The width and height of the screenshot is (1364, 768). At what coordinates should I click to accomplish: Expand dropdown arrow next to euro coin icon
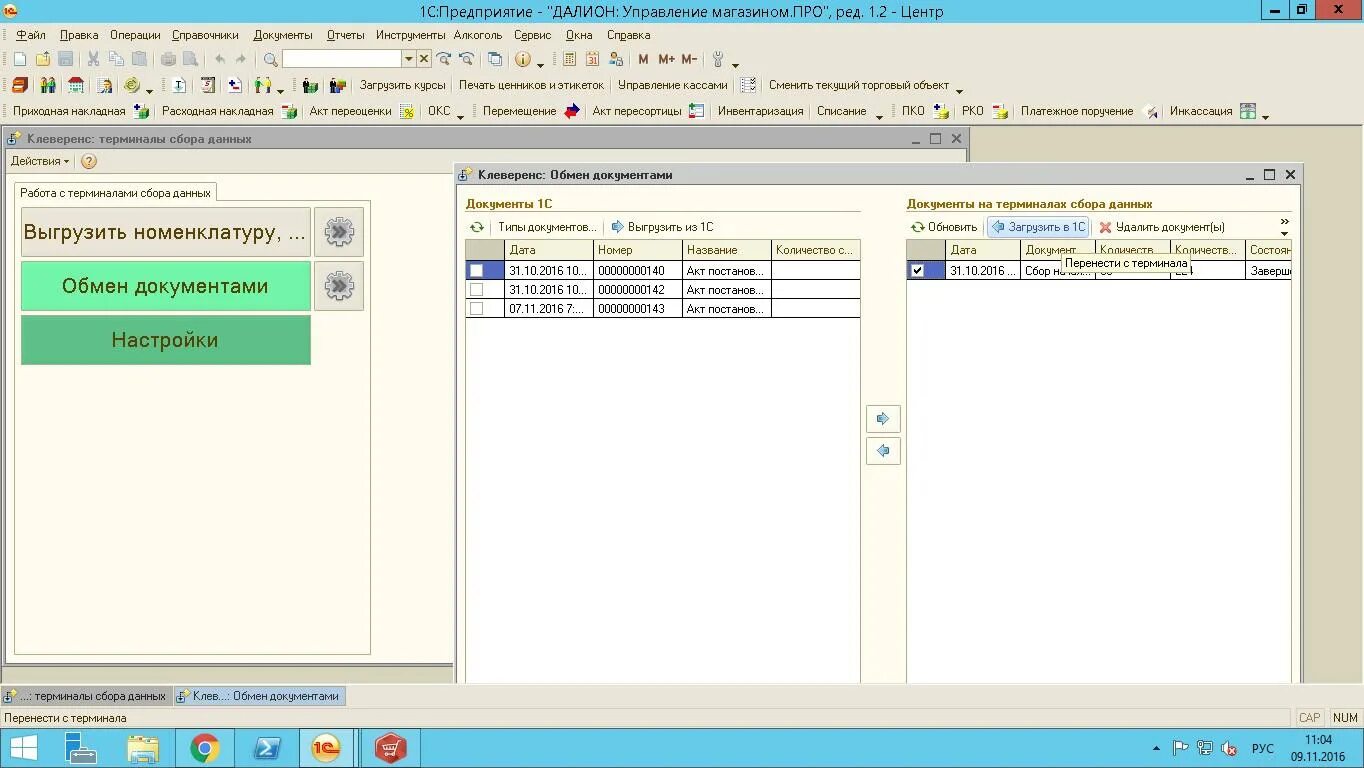[x=149, y=90]
